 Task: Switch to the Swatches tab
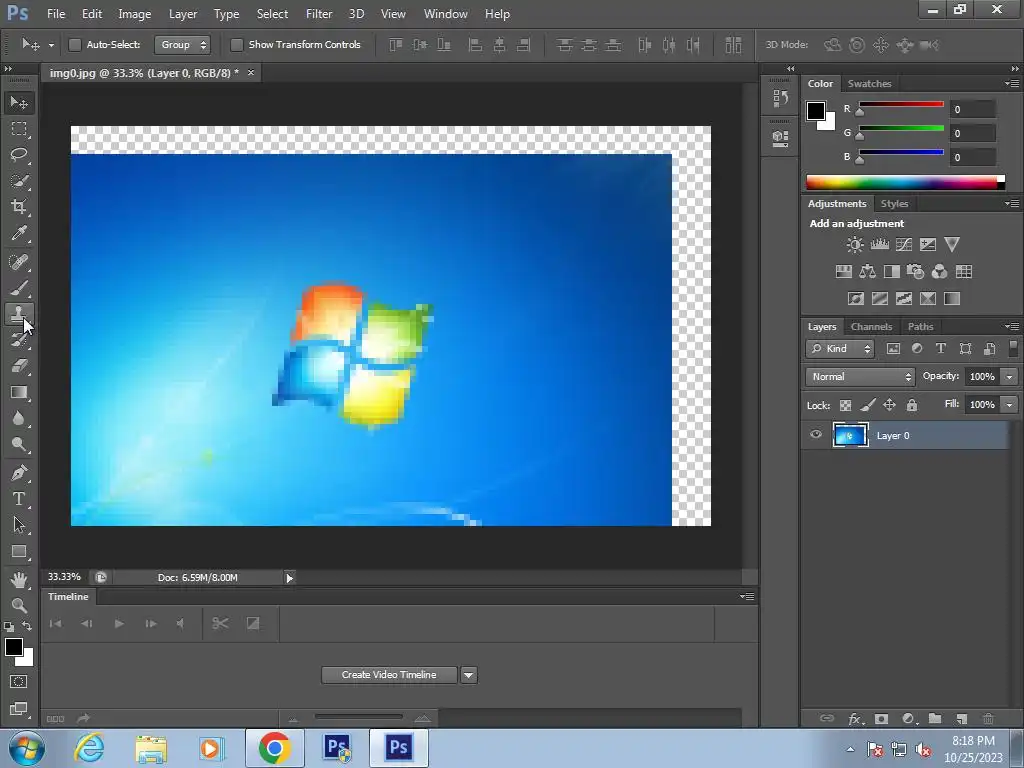pos(869,84)
